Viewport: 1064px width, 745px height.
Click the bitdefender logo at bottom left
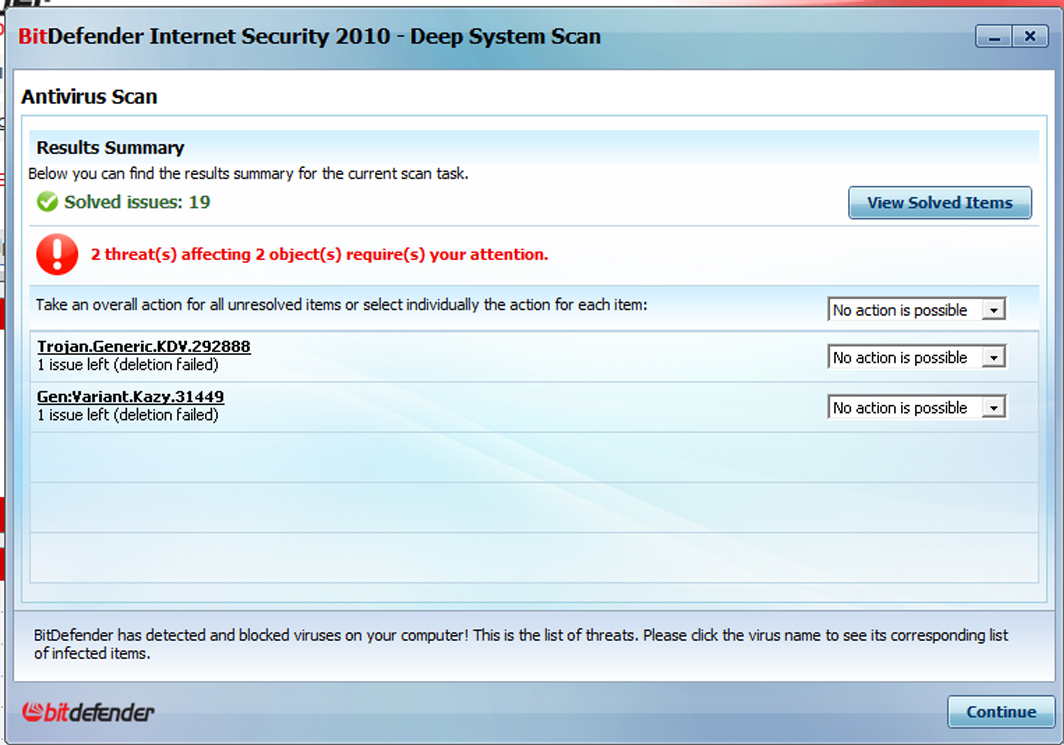coord(88,712)
